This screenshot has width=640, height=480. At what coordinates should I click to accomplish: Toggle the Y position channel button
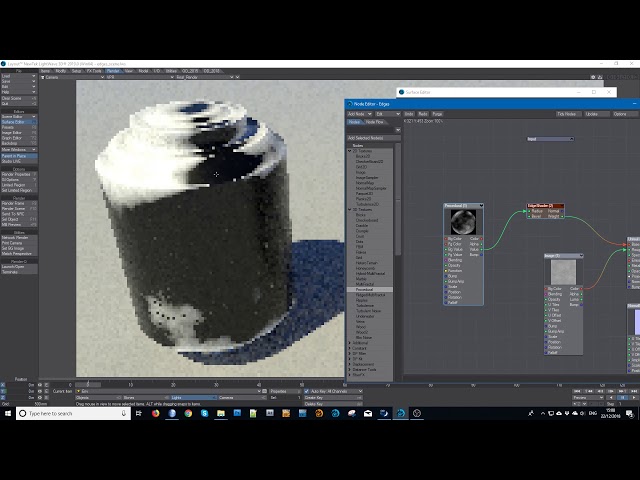coord(3,391)
